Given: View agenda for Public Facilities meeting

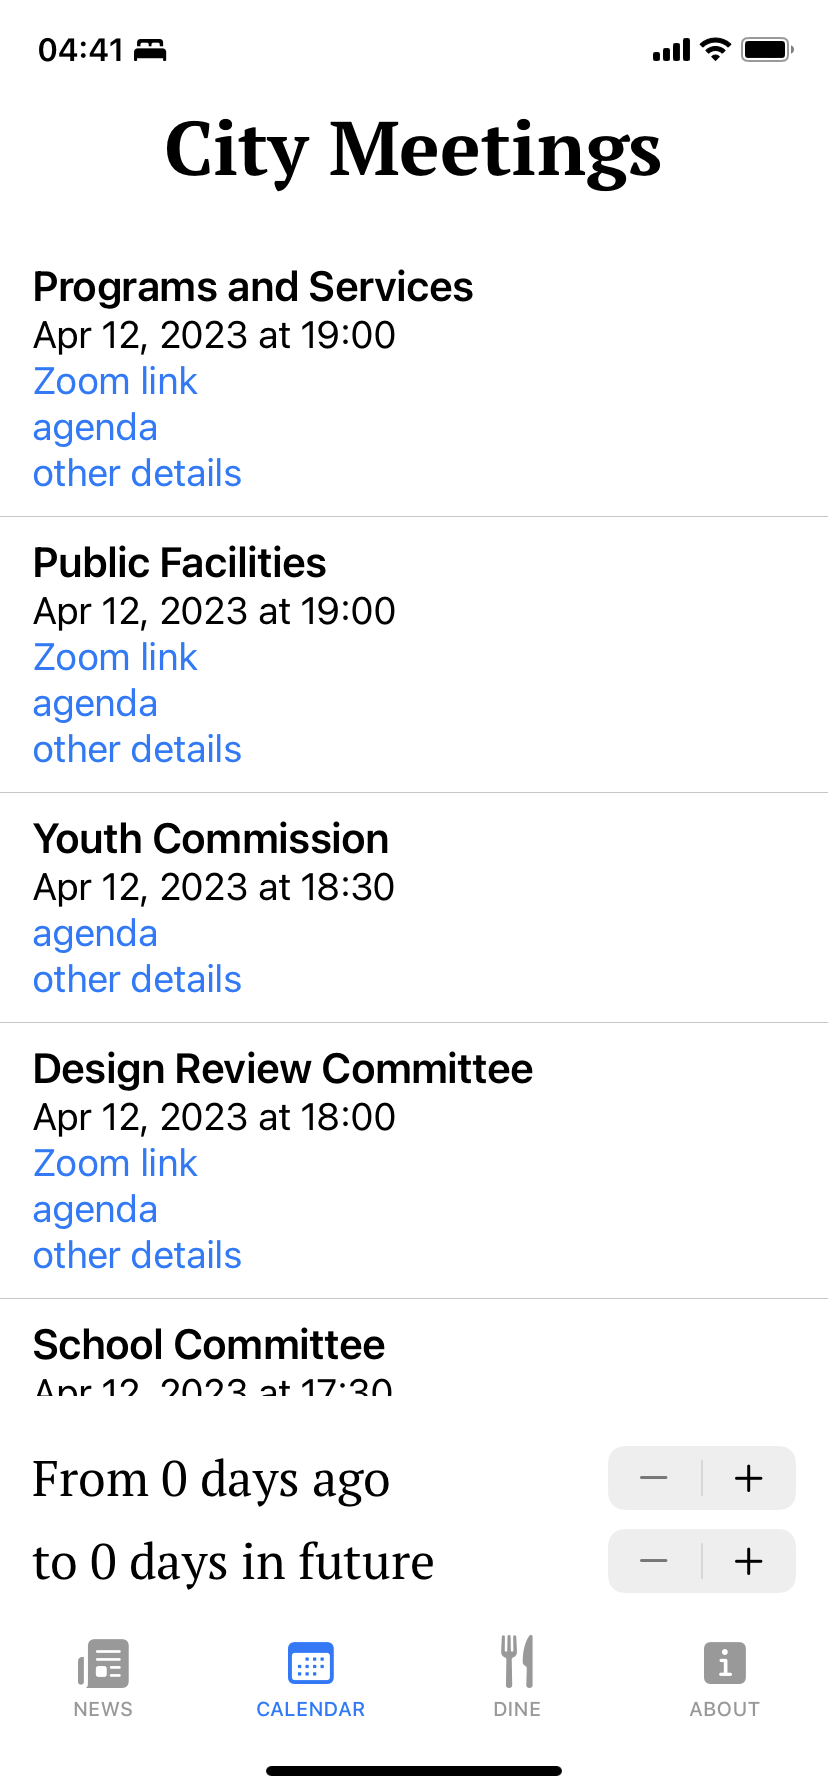Looking at the screenshot, I should tap(95, 704).
